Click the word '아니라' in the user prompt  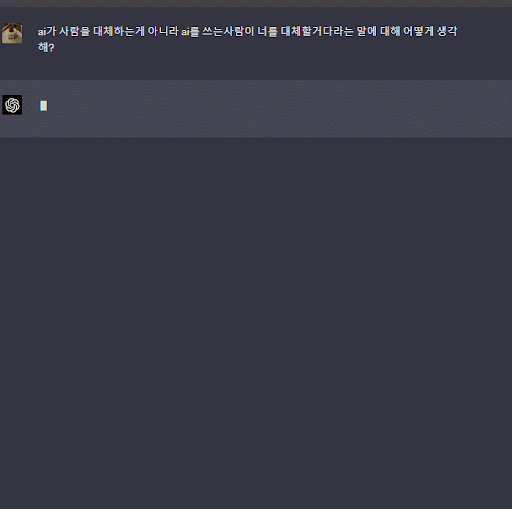click(163, 31)
